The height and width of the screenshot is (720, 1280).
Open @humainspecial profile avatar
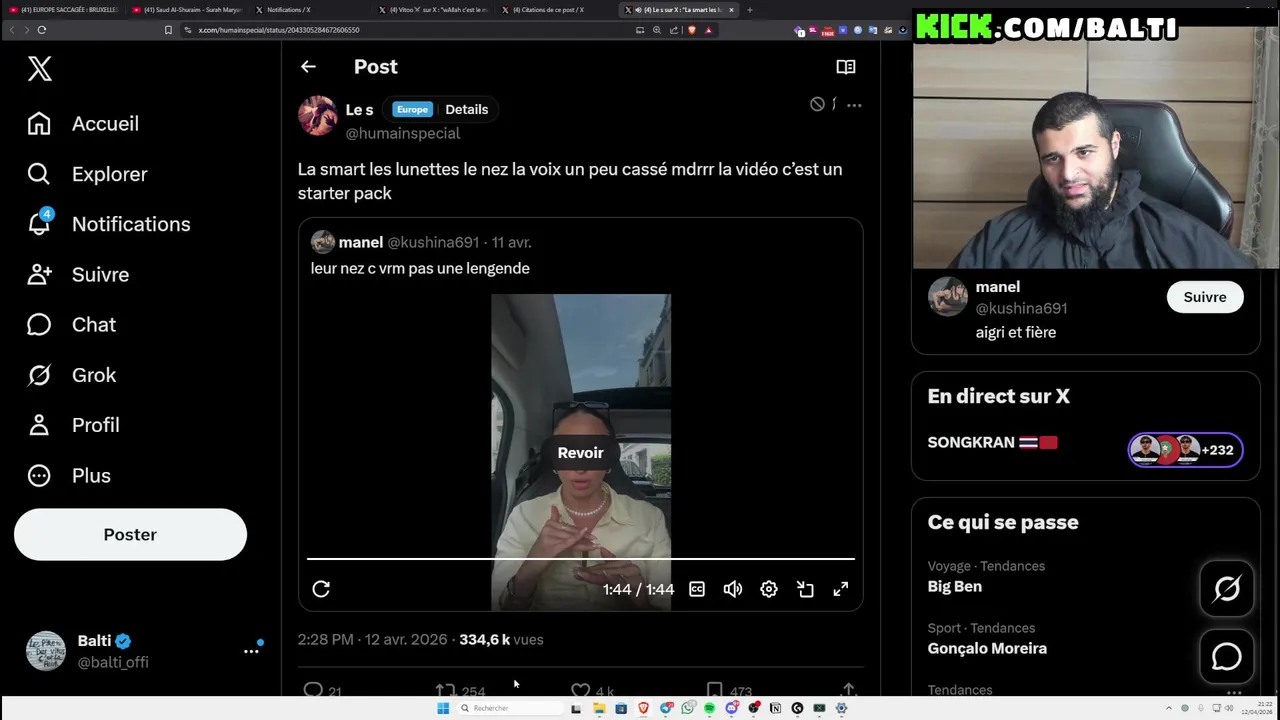[317, 116]
